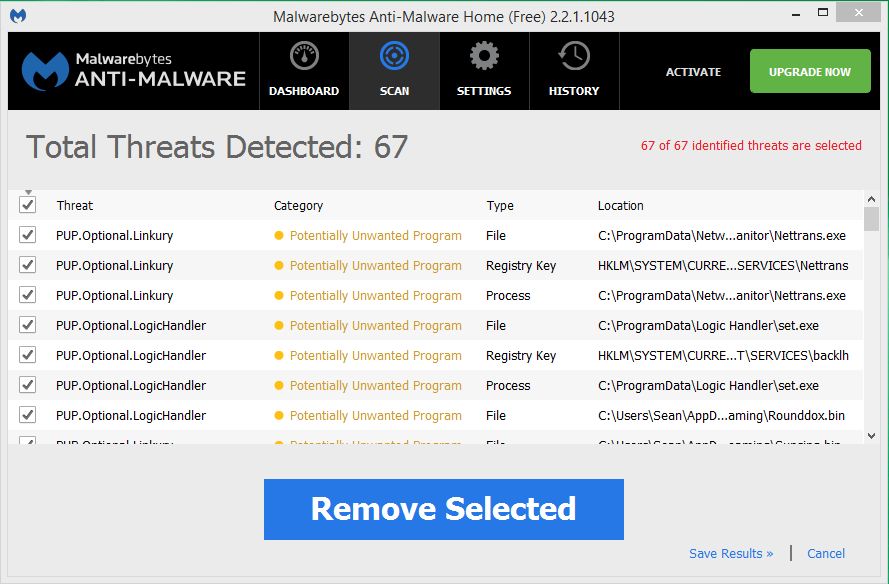Click 'Potentially Unwanted Program' in Rounddox.bin row
Viewport: 889px width, 584px height.
[375, 416]
